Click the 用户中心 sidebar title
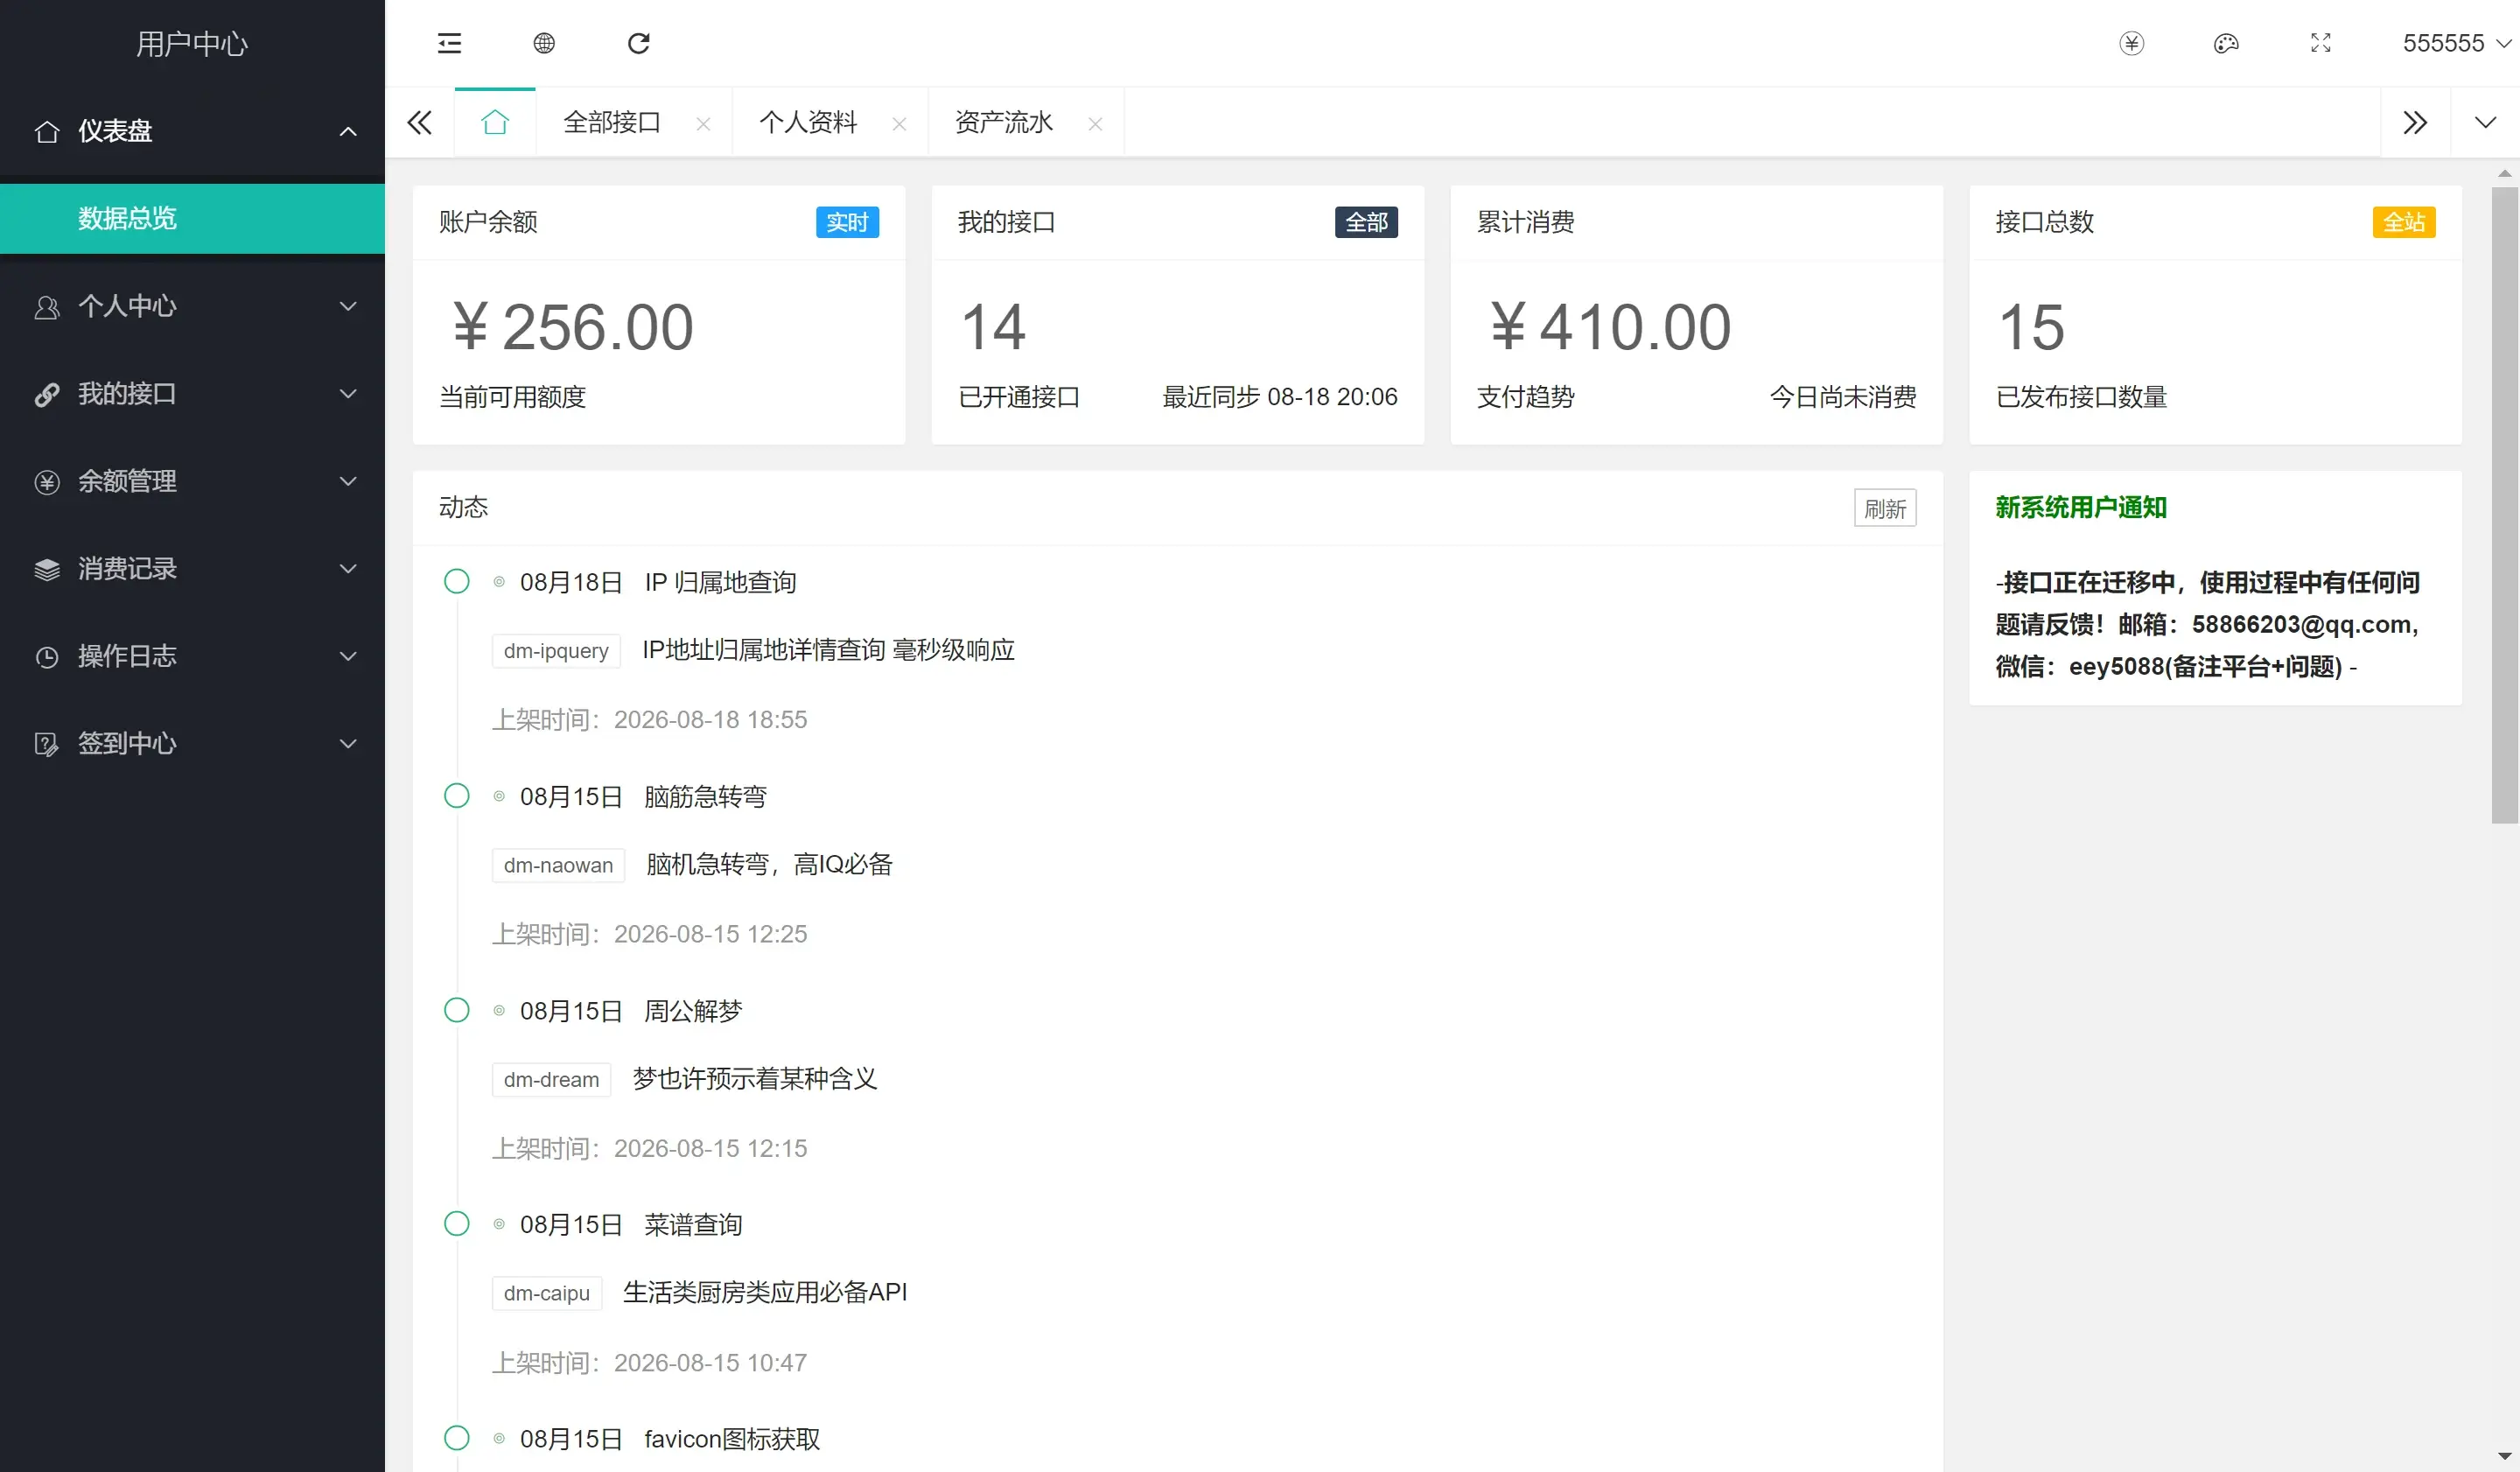 pos(192,43)
